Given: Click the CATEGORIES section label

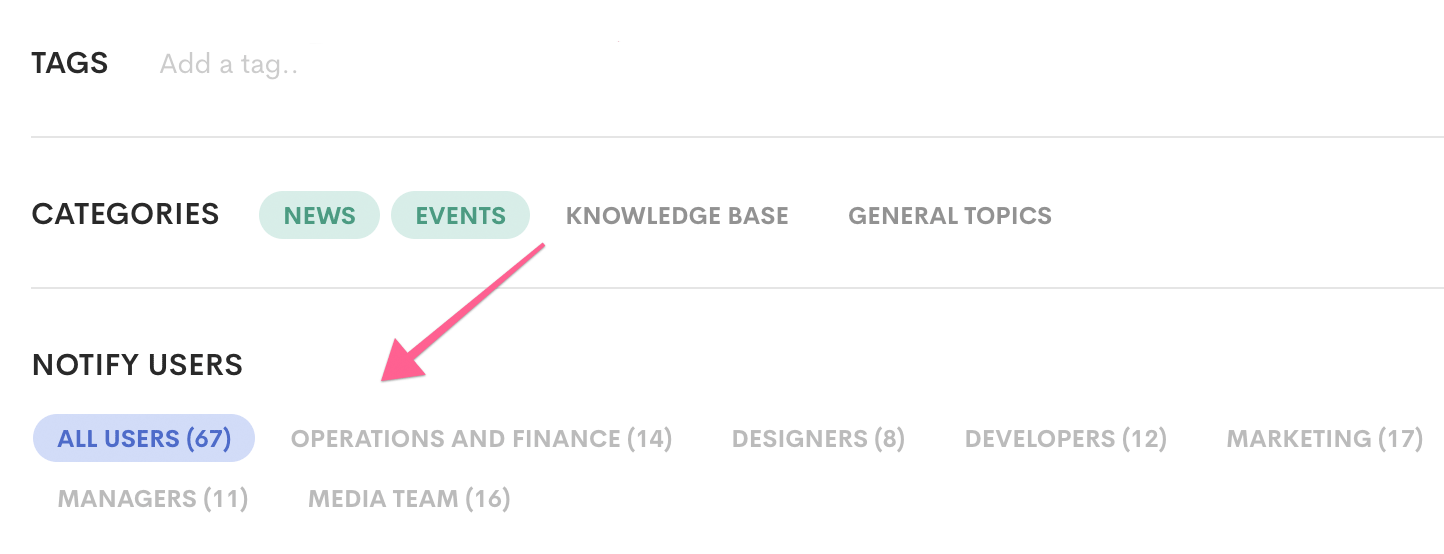Looking at the screenshot, I should (125, 214).
